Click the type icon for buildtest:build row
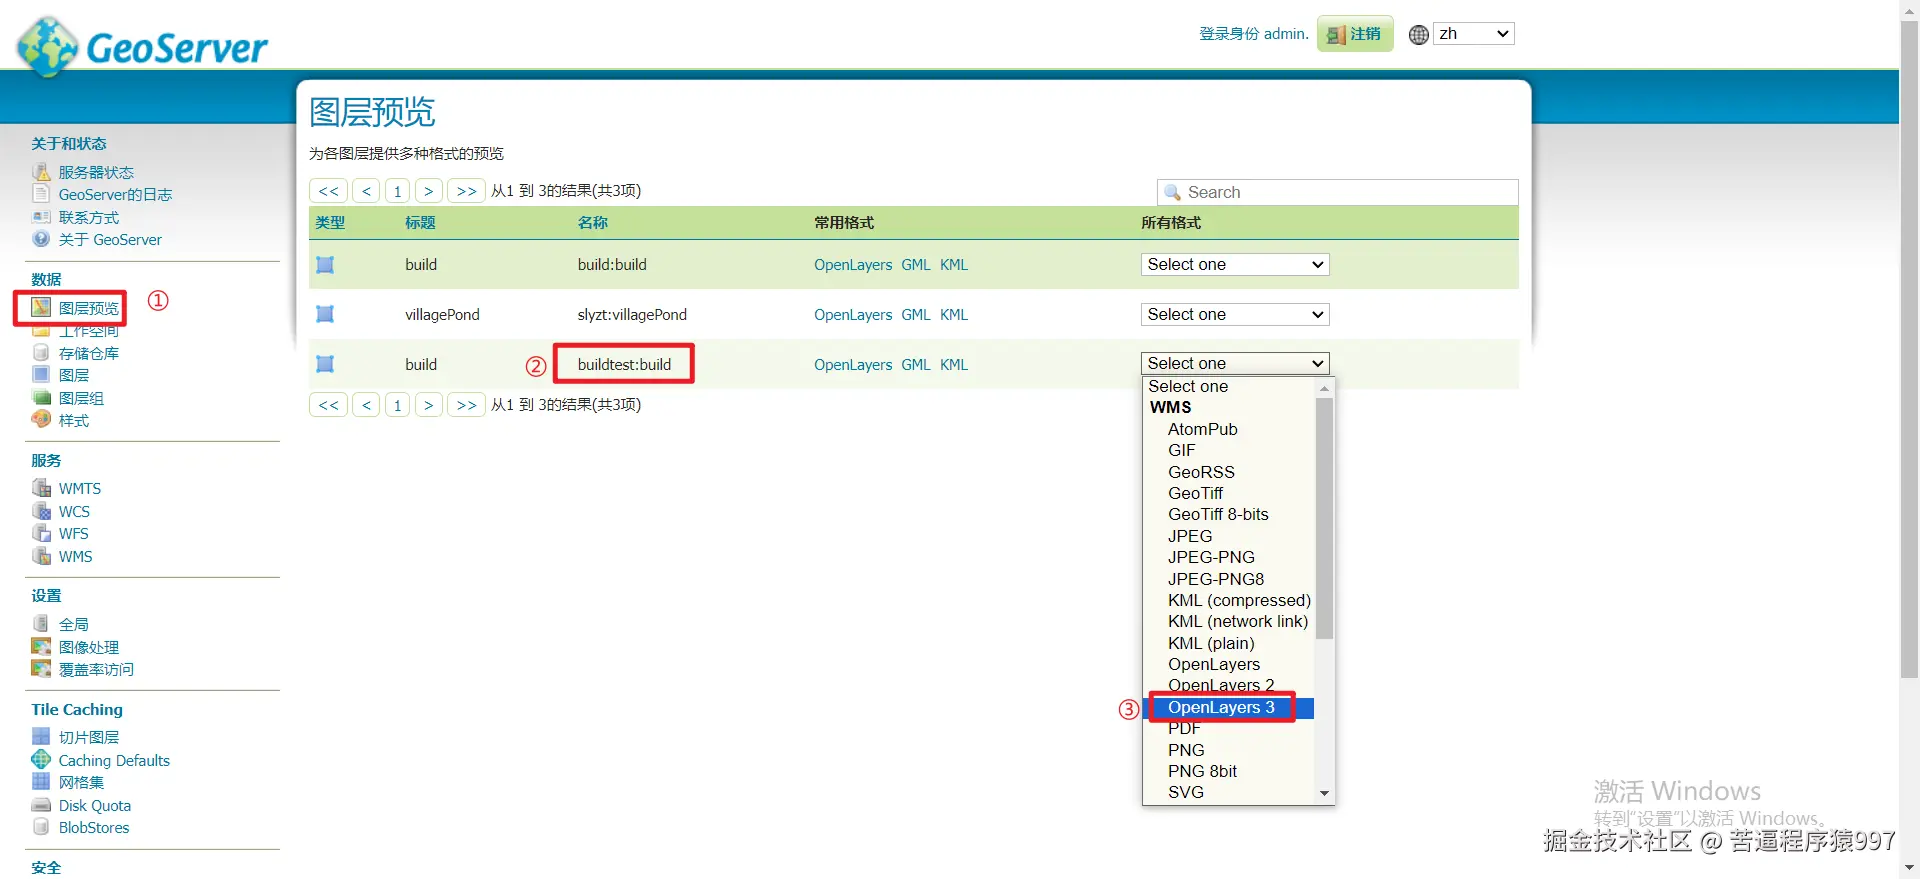Image resolution: width=1920 pixels, height=879 pixels. pos(325,364)
